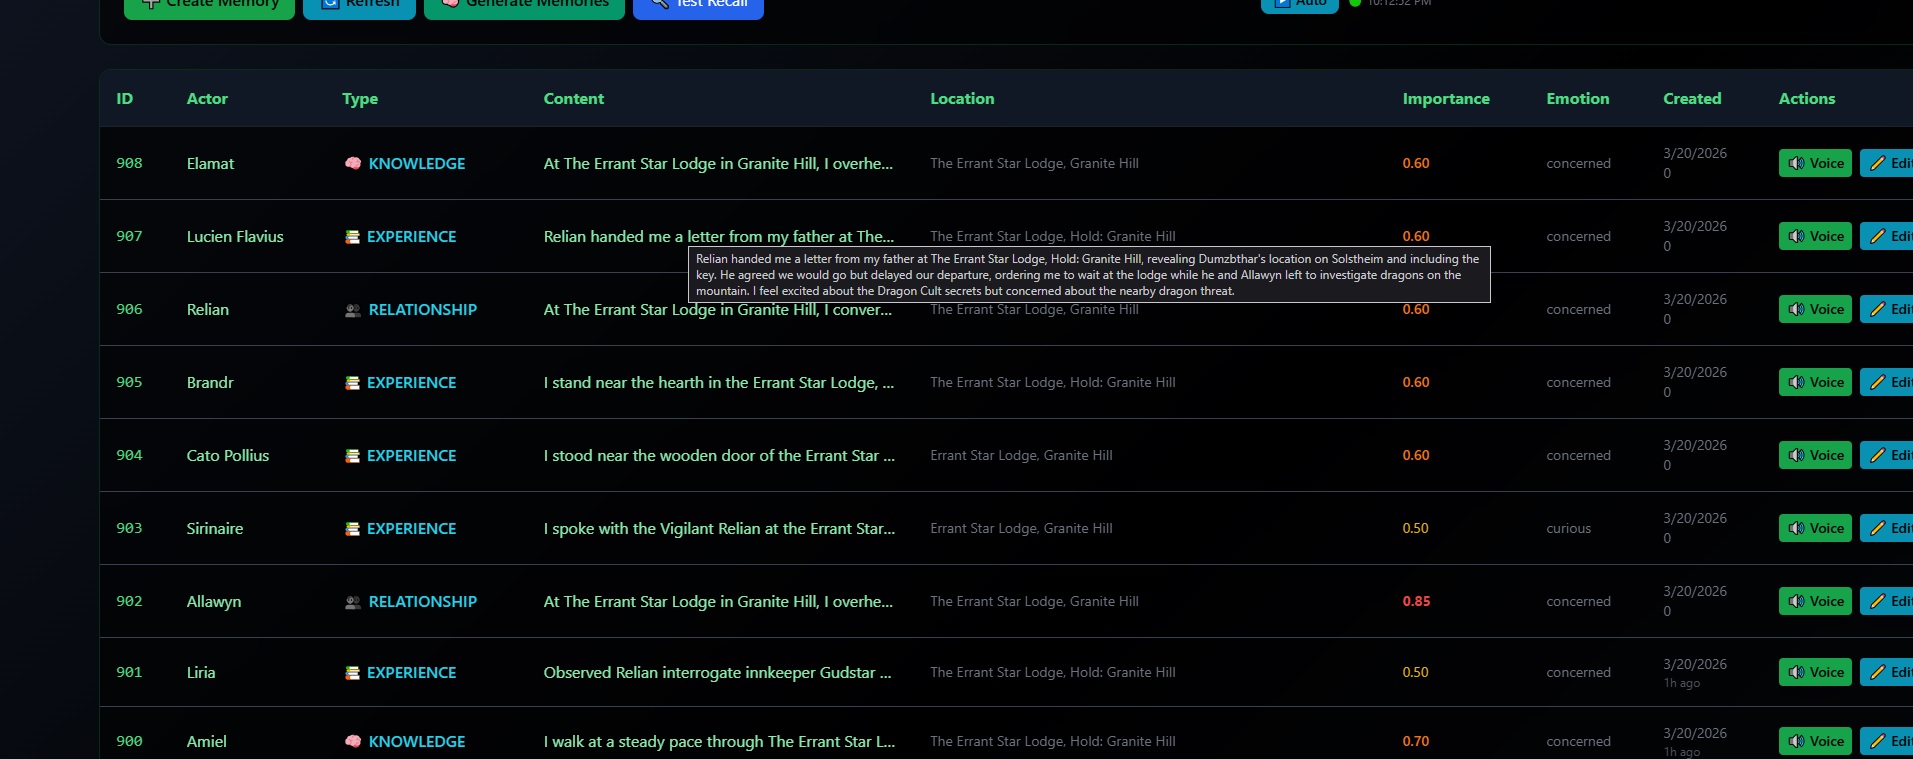Click Cato Pollius's location 'Errant Star Lodge, Granite Hill'

(1021, 455)
